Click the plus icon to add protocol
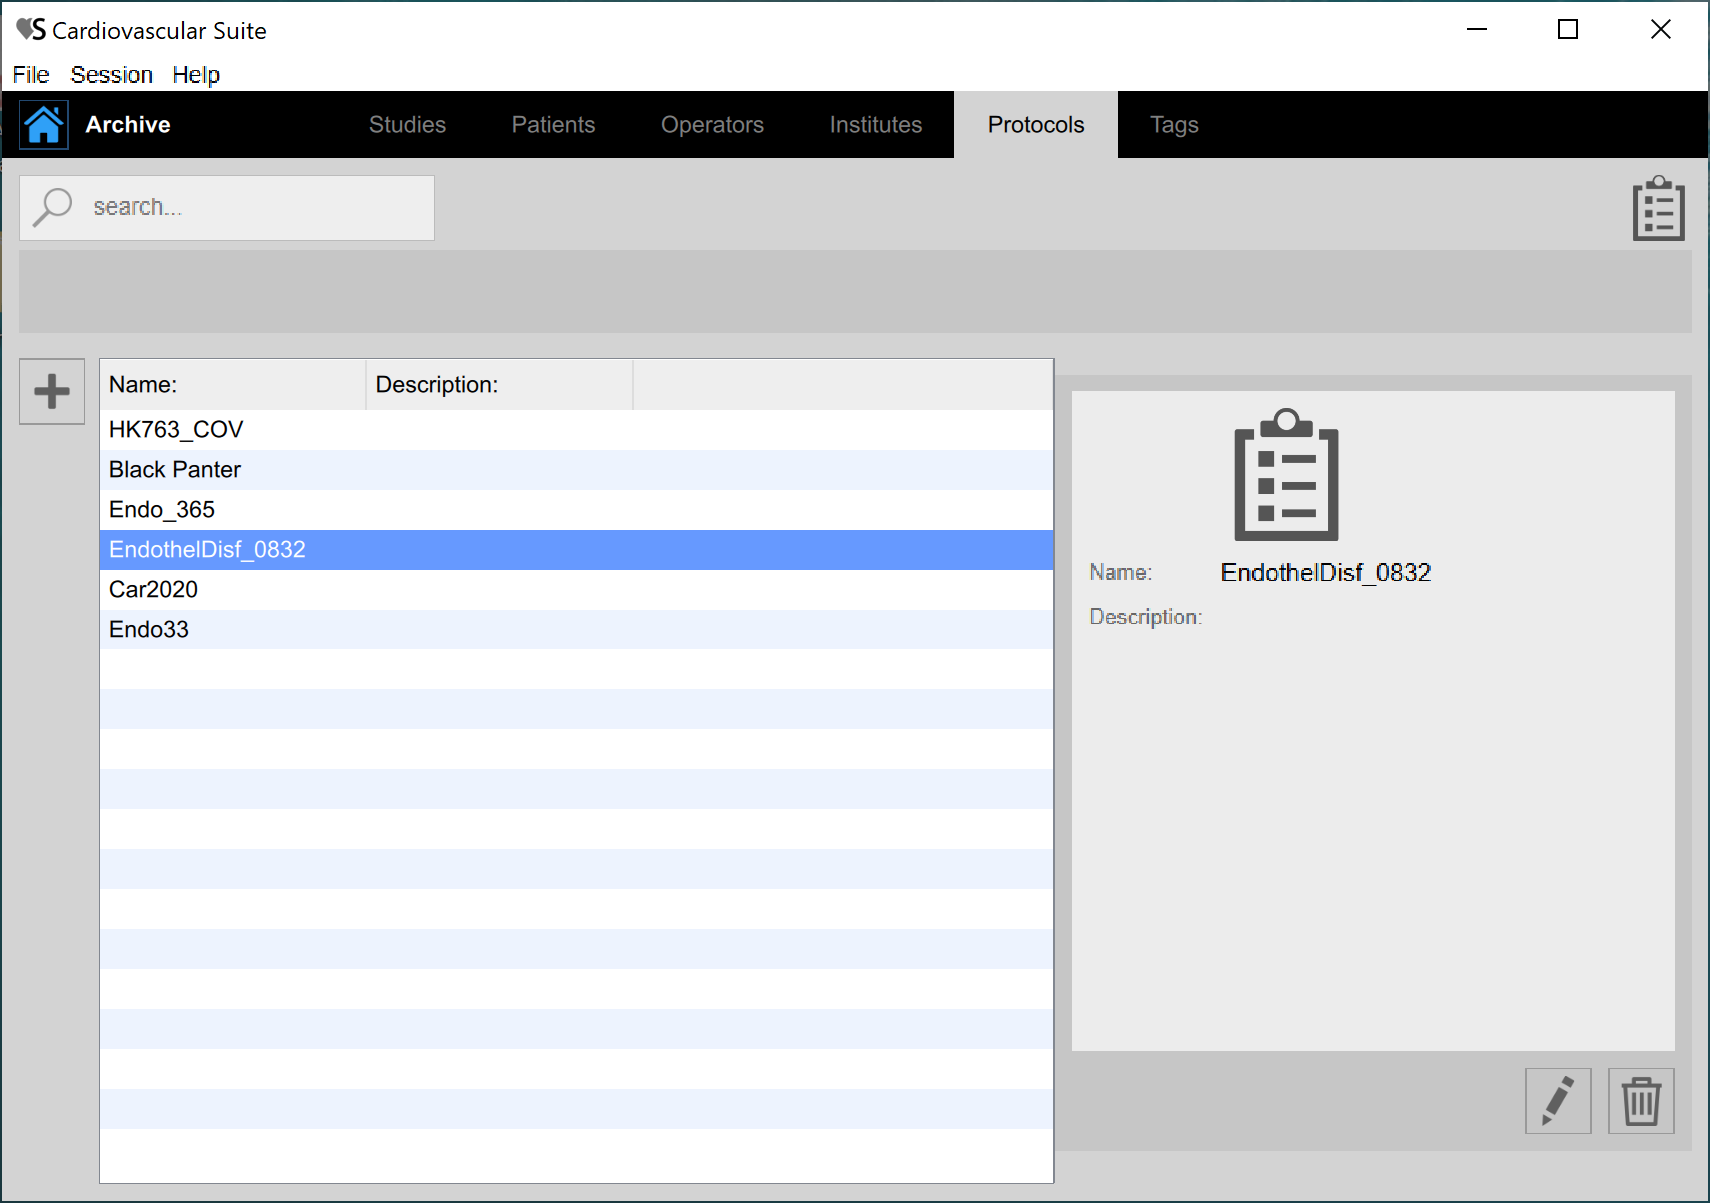The height and width of the screenshot is (1203, 1710). coord(52,391)
